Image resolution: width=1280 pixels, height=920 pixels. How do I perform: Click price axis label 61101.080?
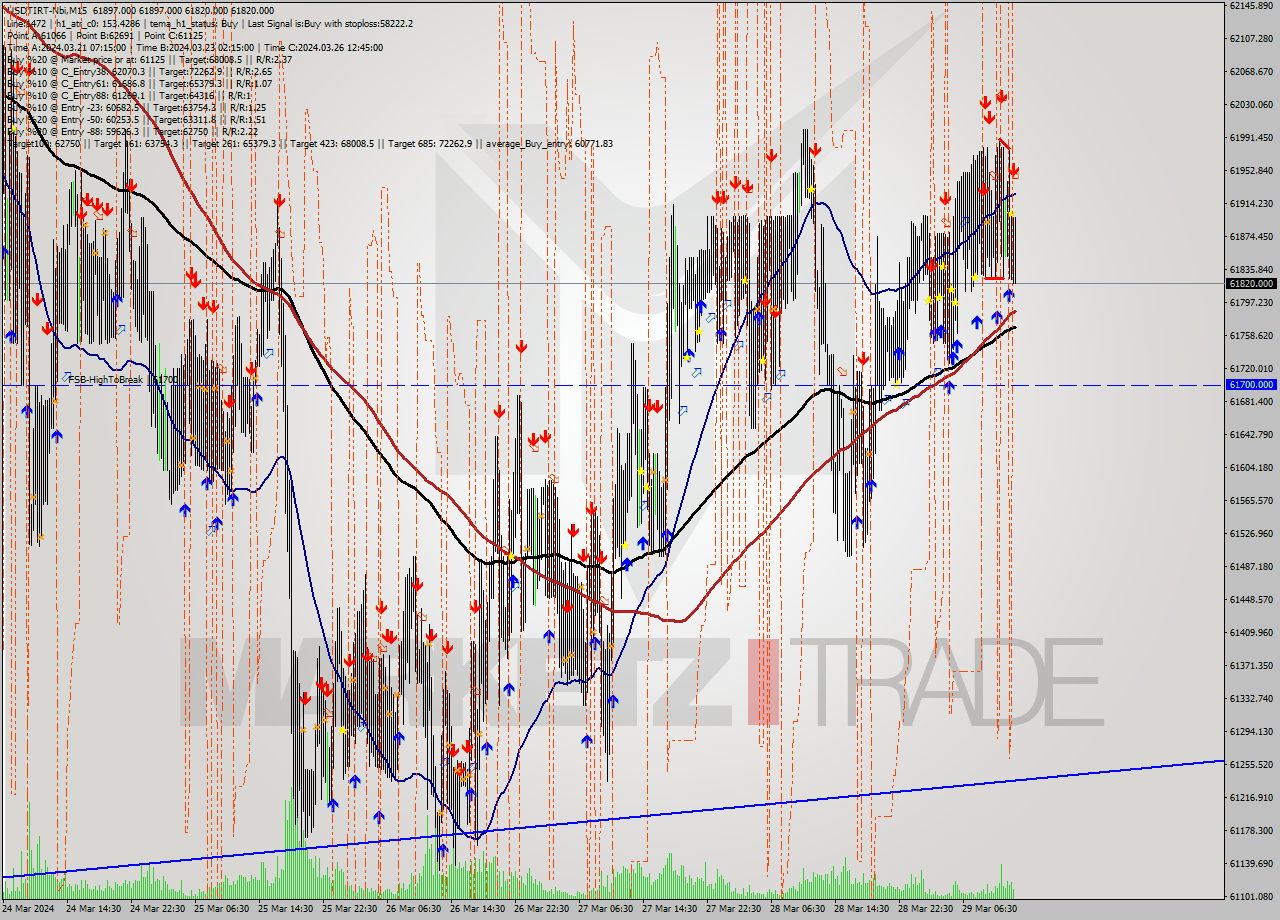[x=1253, y=896]
